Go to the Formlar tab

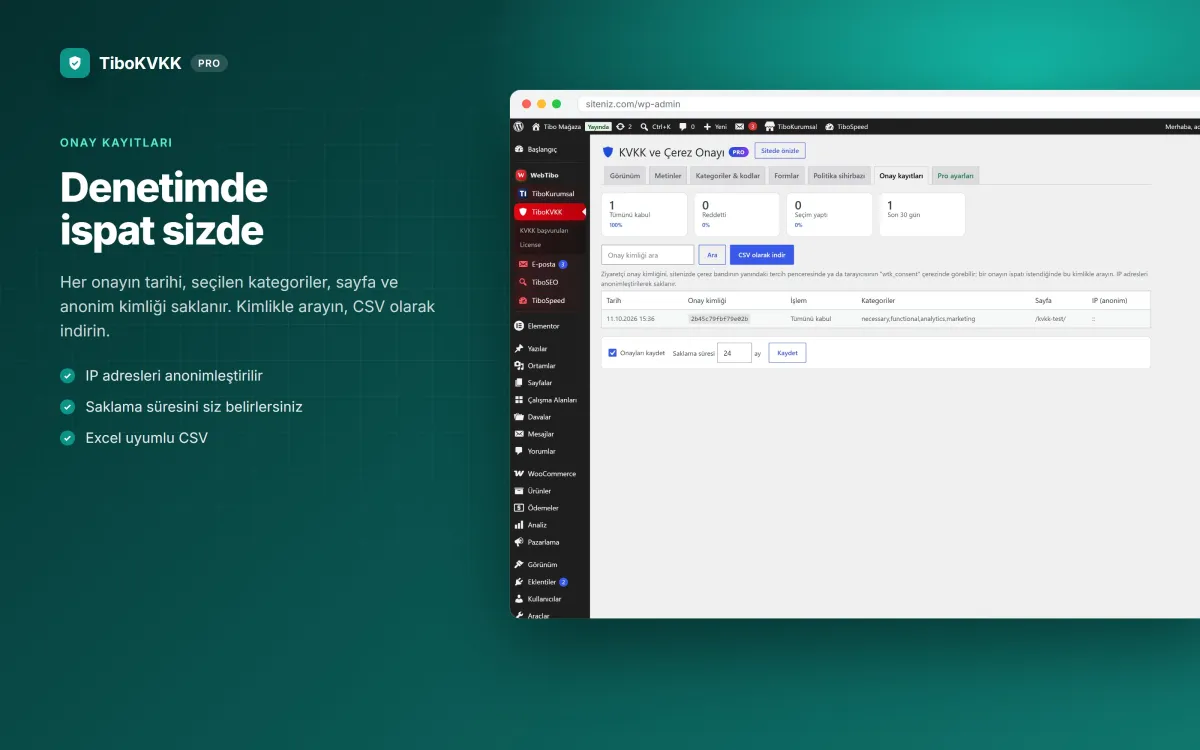click(x=787, y=176)
